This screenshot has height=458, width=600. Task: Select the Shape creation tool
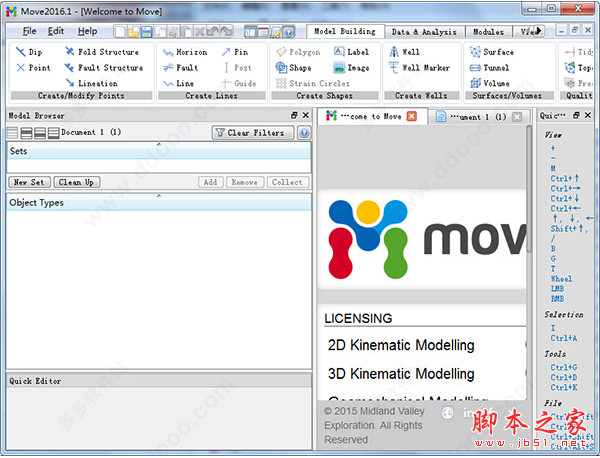coord(293,68)
